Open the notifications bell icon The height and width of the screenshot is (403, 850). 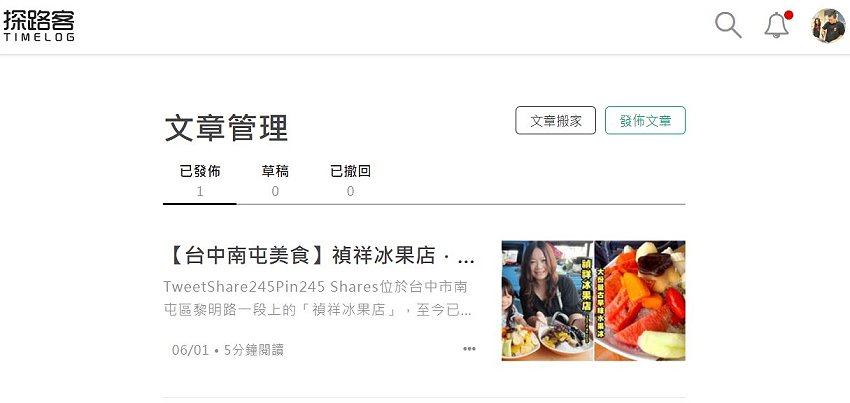776,25
